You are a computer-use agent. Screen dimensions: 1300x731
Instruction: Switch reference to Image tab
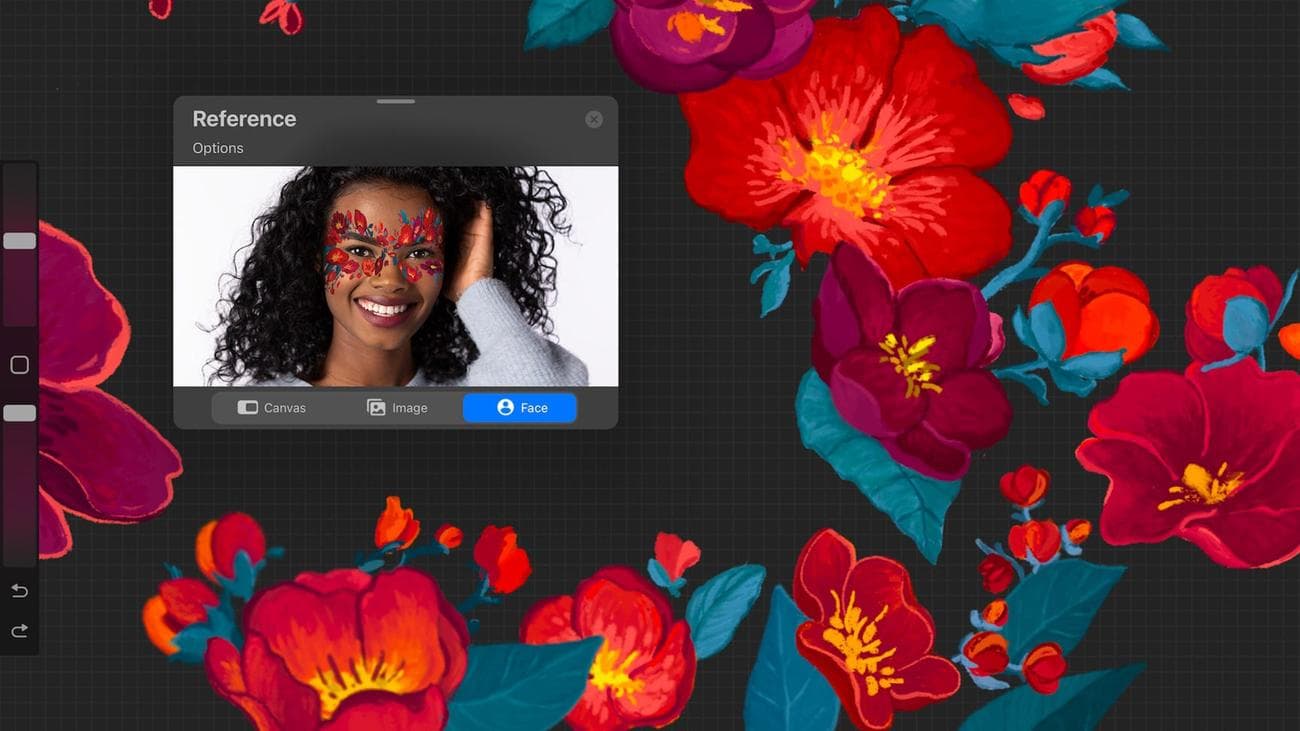(x=397, y=408)
